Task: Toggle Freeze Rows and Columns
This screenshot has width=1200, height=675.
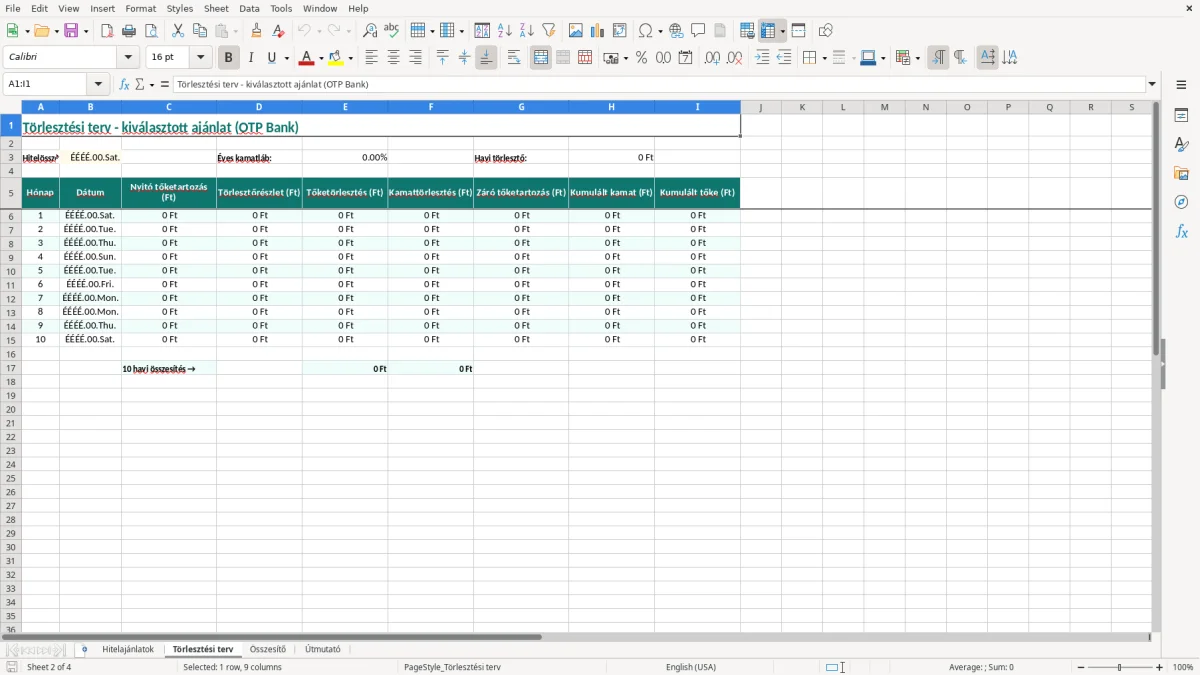Action: (768, 31)
